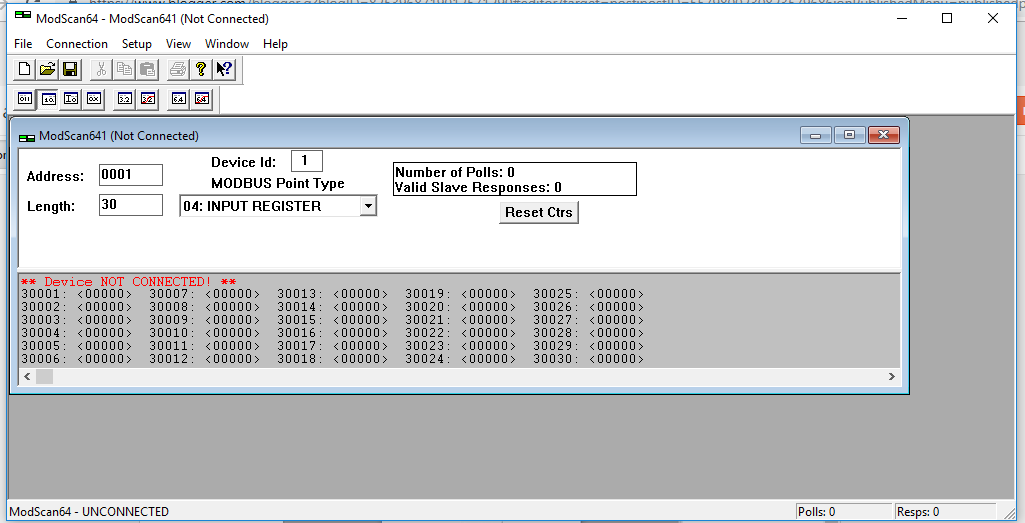Create a new document with New icon
The width and height of the screenshot is (1025, 523).
pyautogui.click(x=25, y=69)
